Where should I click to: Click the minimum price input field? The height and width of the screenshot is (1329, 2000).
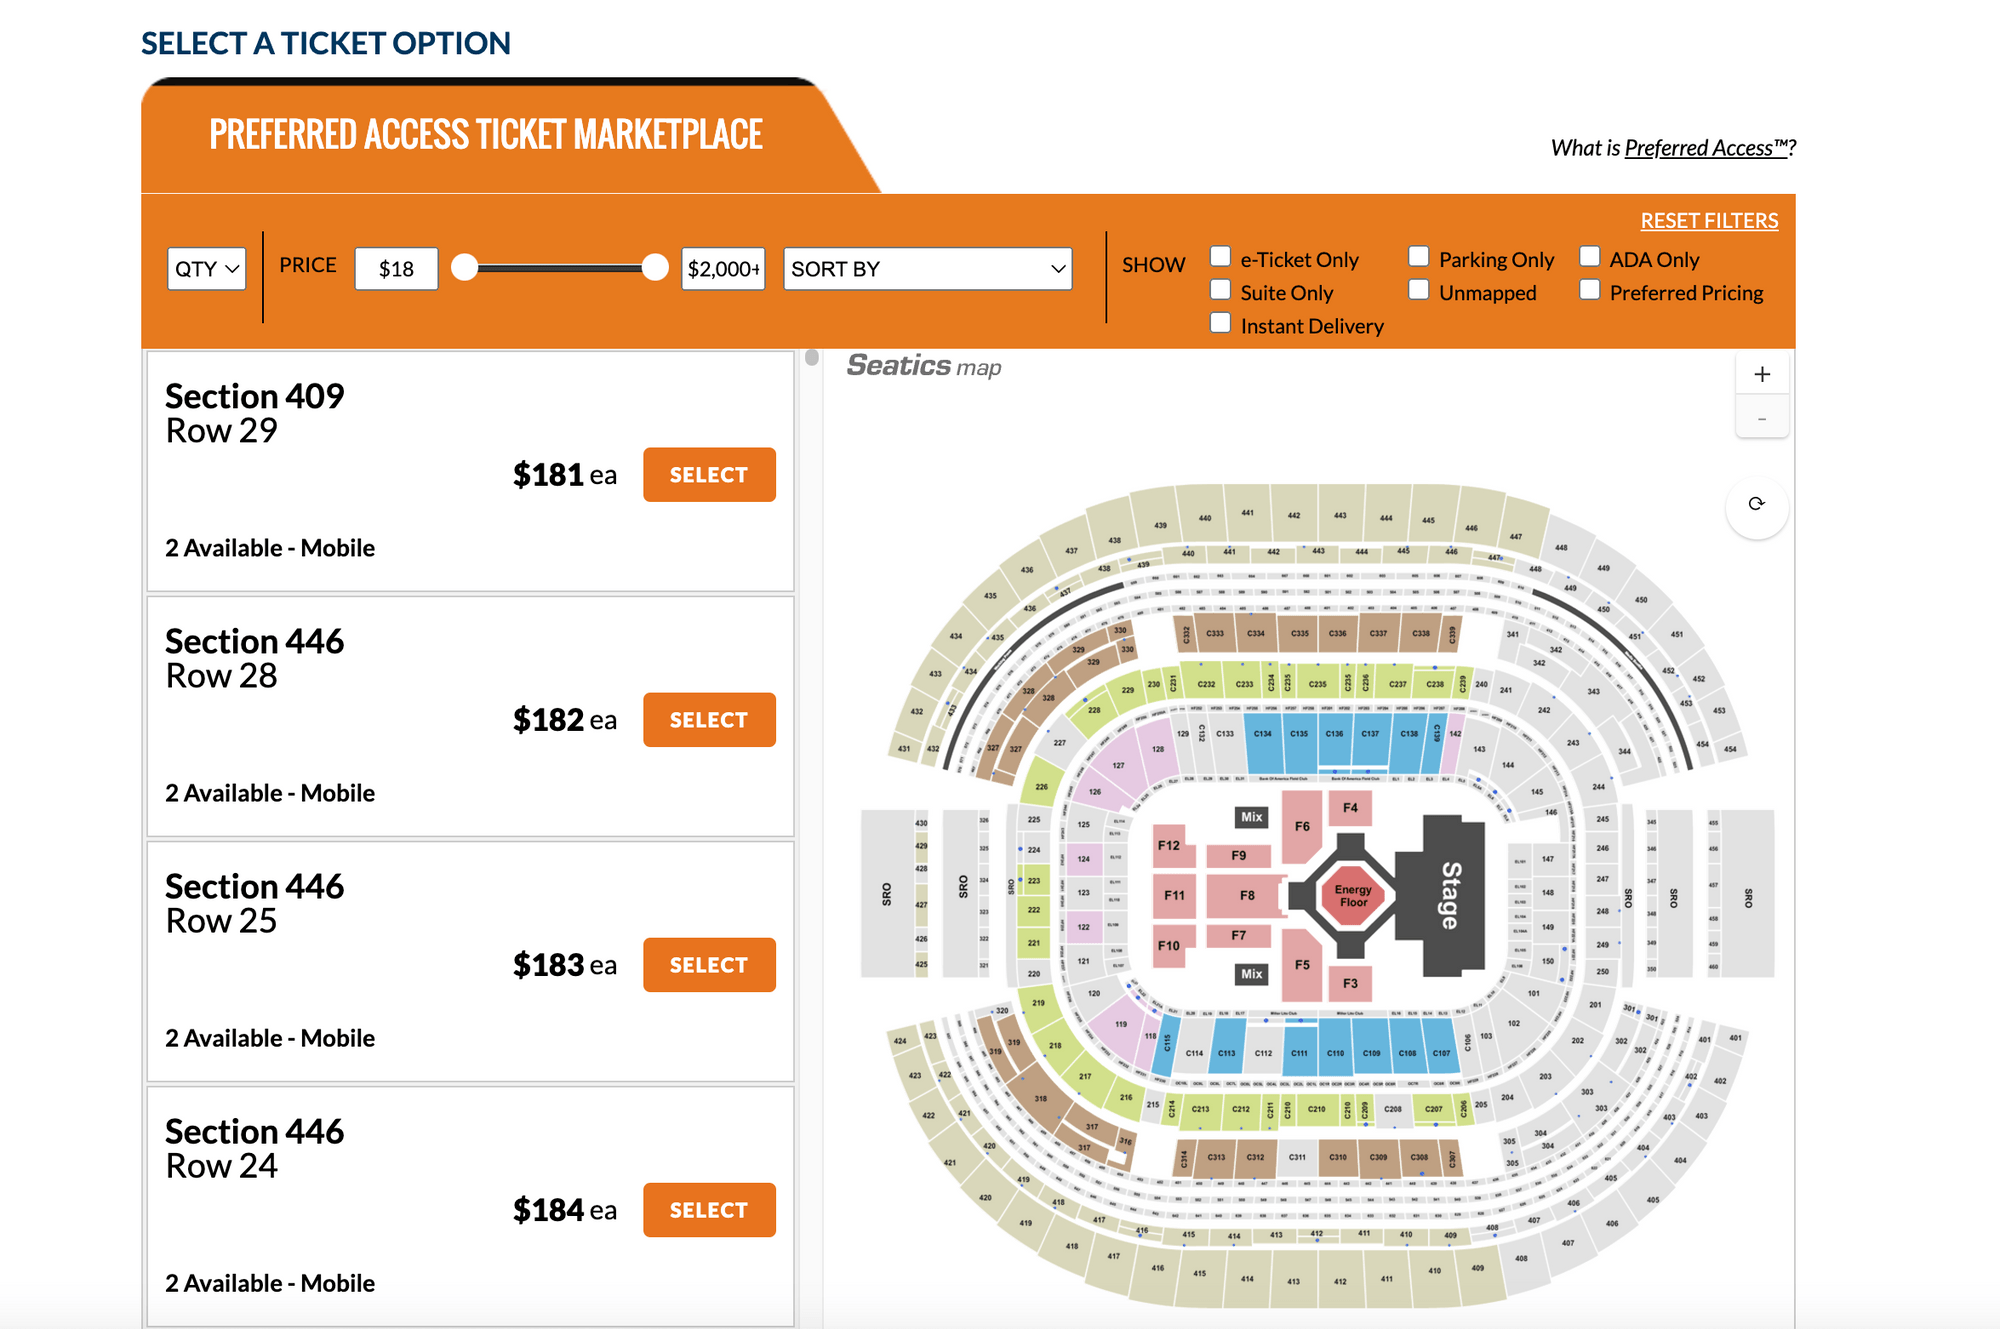(396, 269)
